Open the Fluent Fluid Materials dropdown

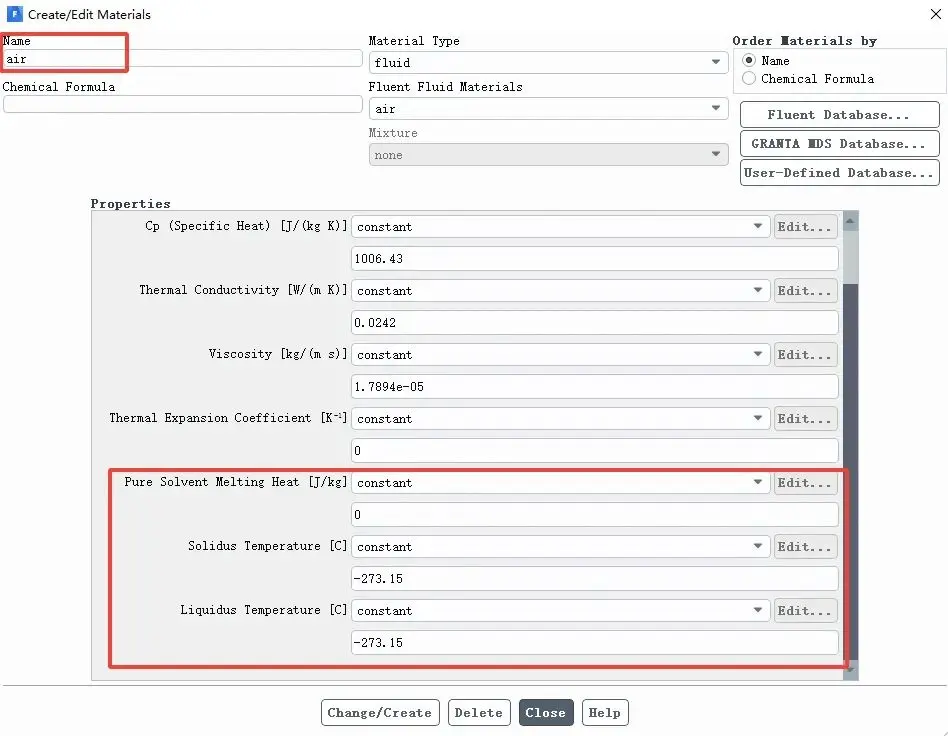click(x=548, y=109)
